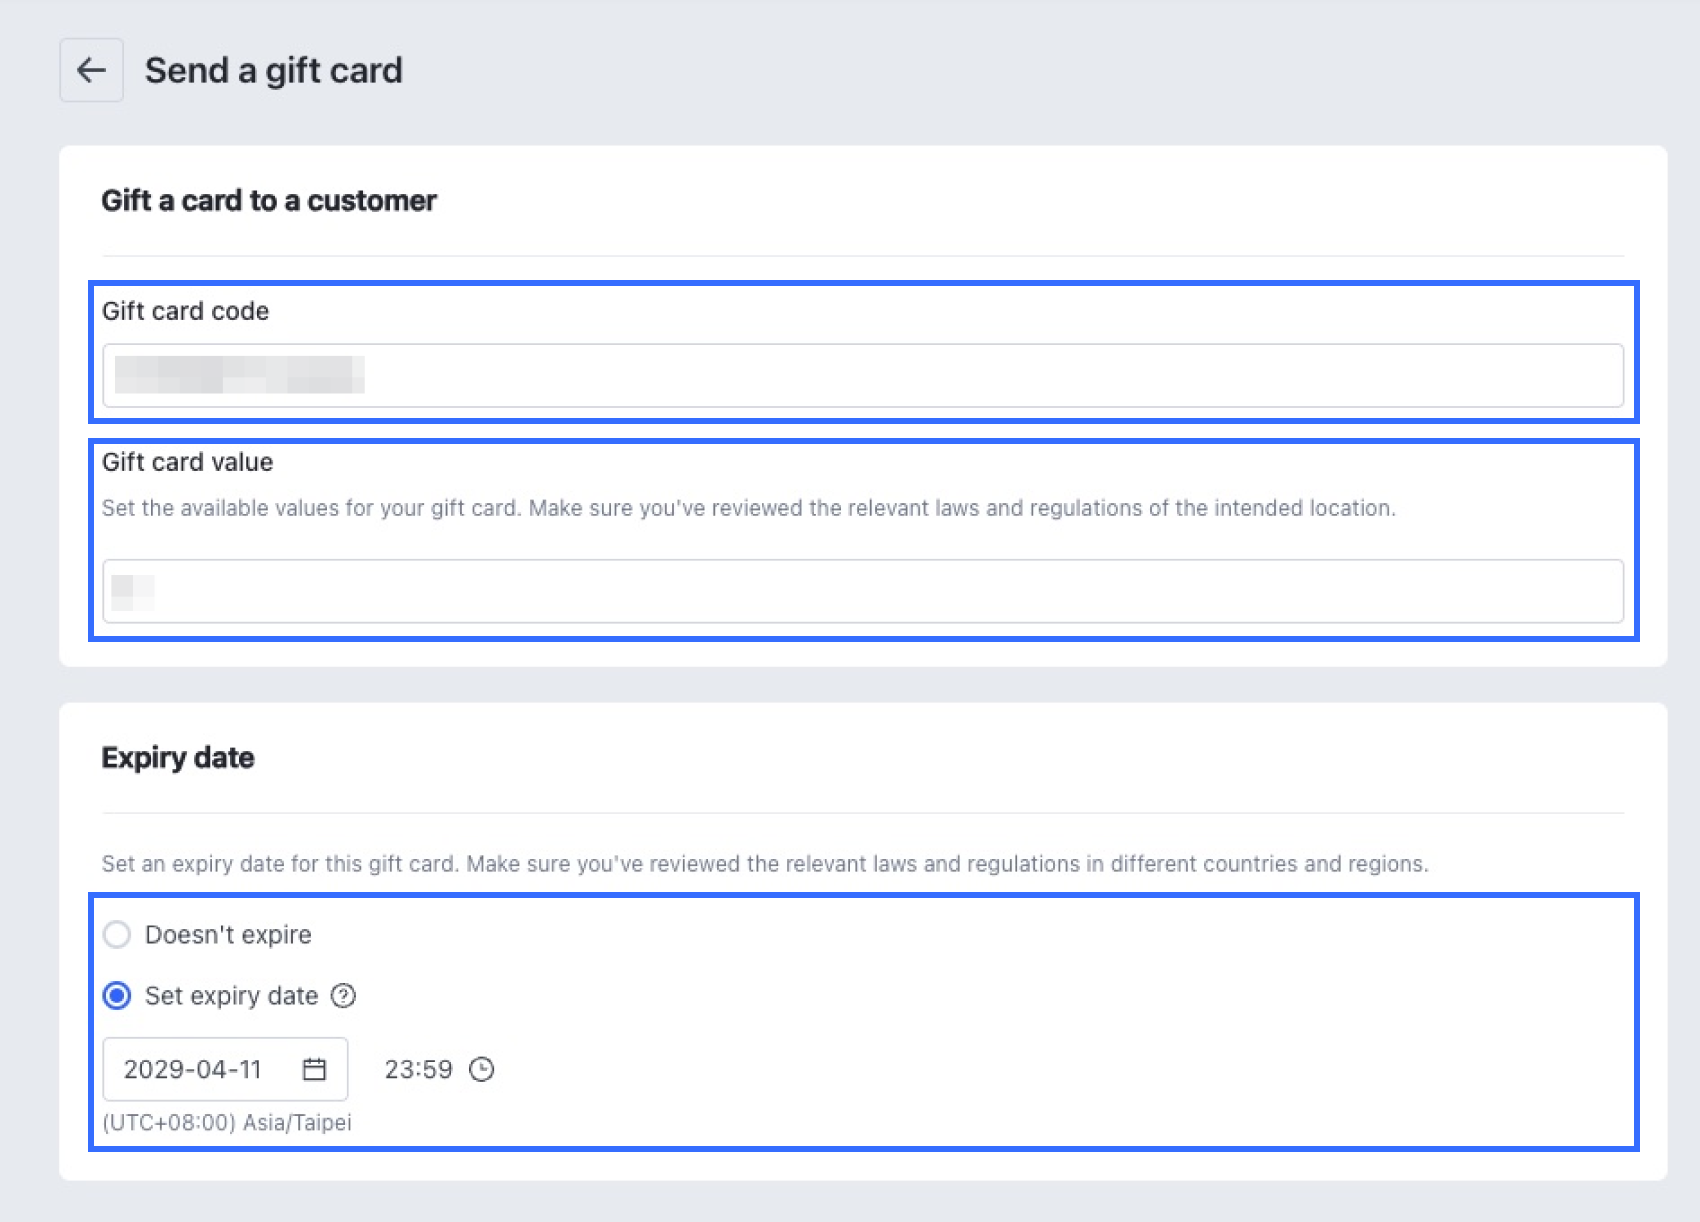
Task: Open help tooltip beside Set expiry date
Action: (x=343, y=996)
